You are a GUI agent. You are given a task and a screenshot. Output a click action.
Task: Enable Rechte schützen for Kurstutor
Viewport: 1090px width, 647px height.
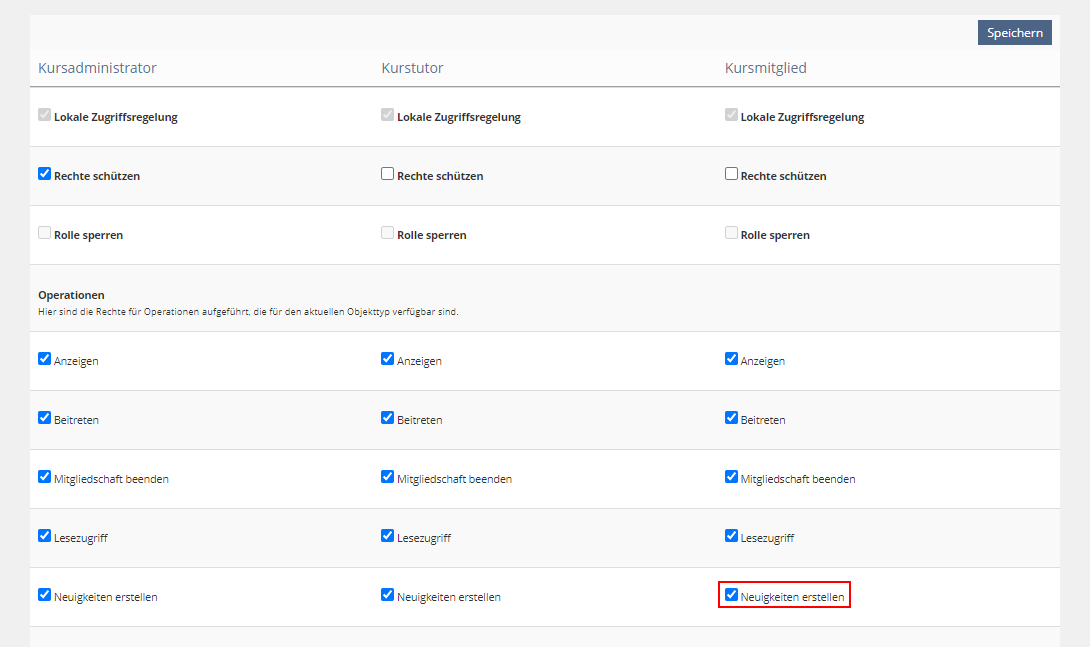coord(388,174)
